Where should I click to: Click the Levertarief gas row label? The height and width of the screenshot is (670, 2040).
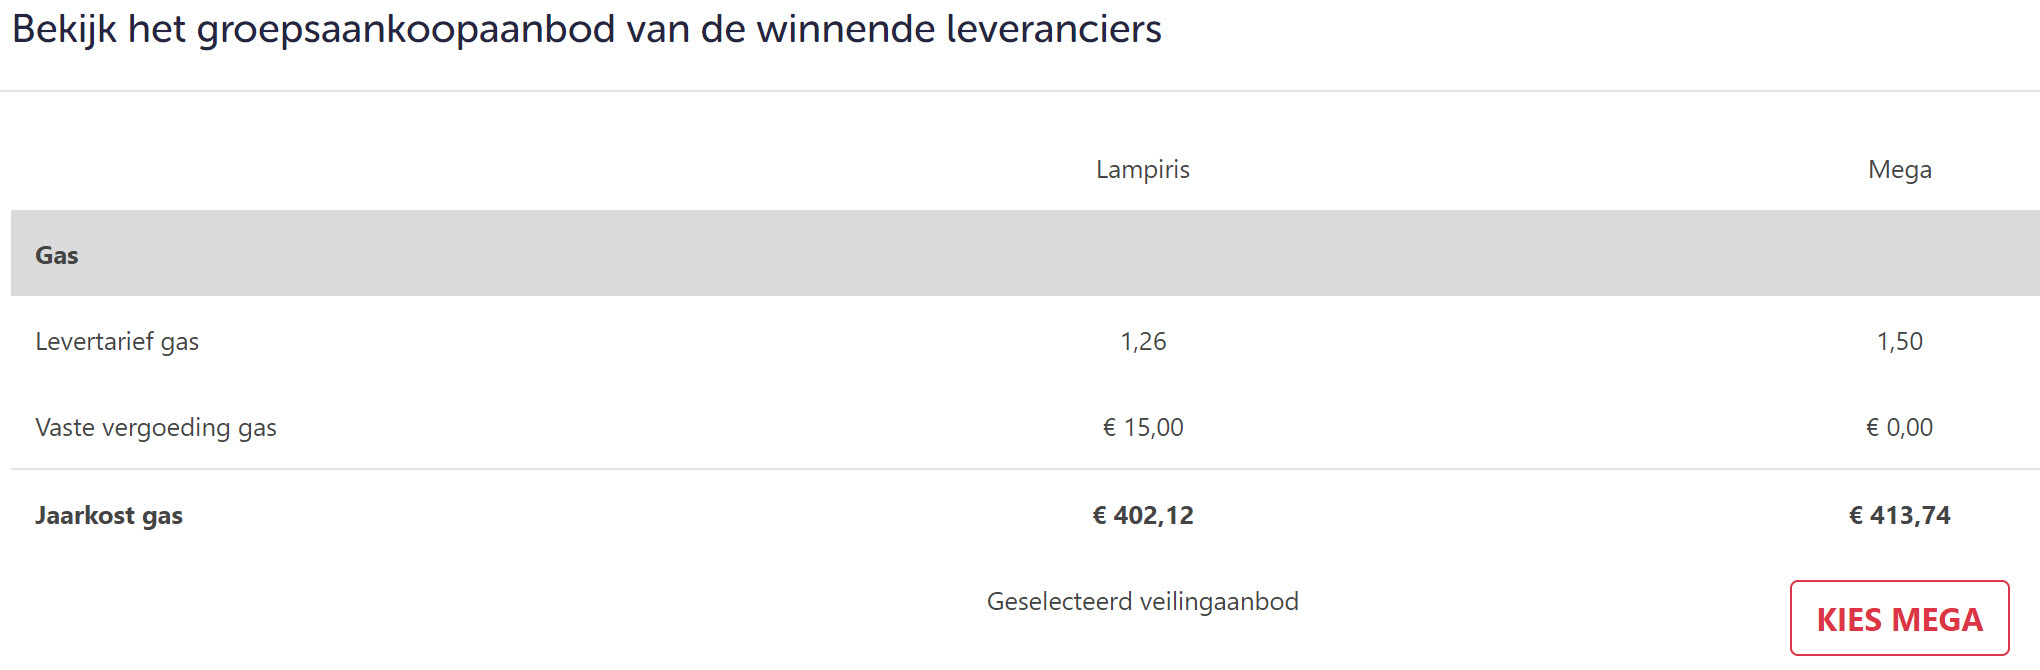tap(117, 341)
